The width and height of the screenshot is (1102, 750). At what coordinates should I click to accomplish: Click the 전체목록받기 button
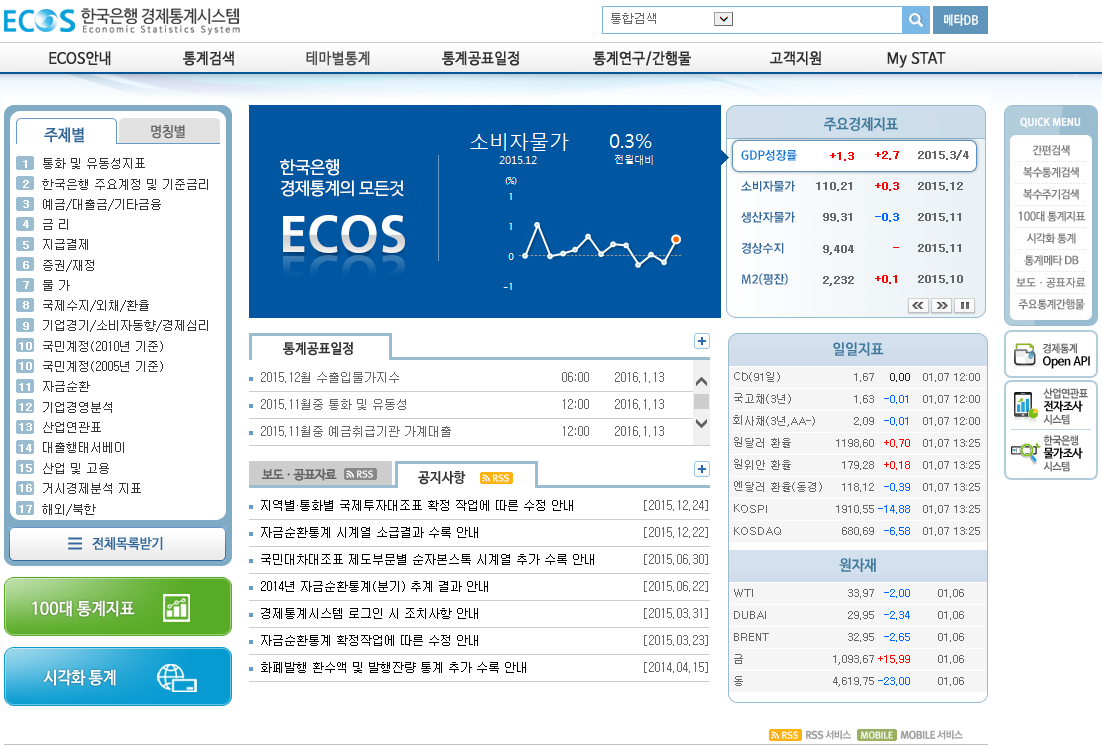tap(117, 544)
